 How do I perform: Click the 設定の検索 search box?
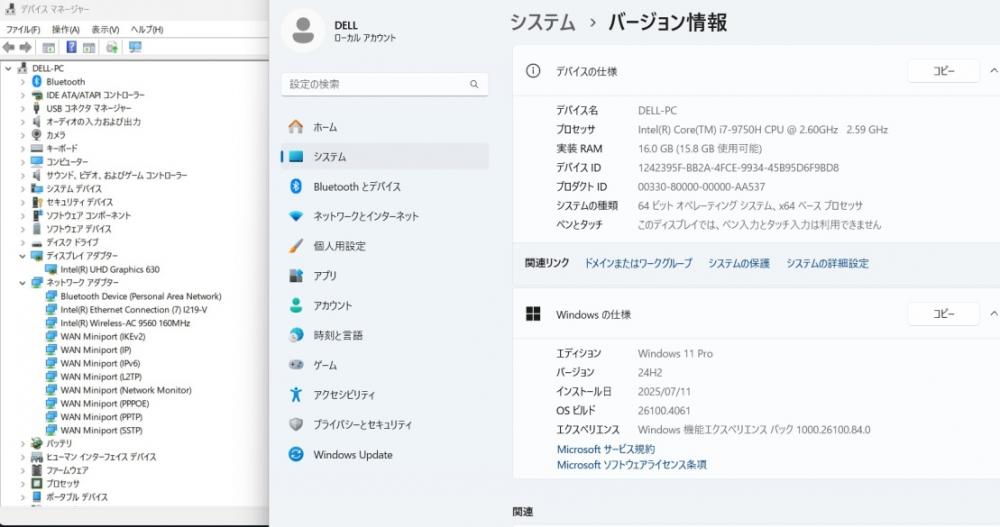pos(385,84)
